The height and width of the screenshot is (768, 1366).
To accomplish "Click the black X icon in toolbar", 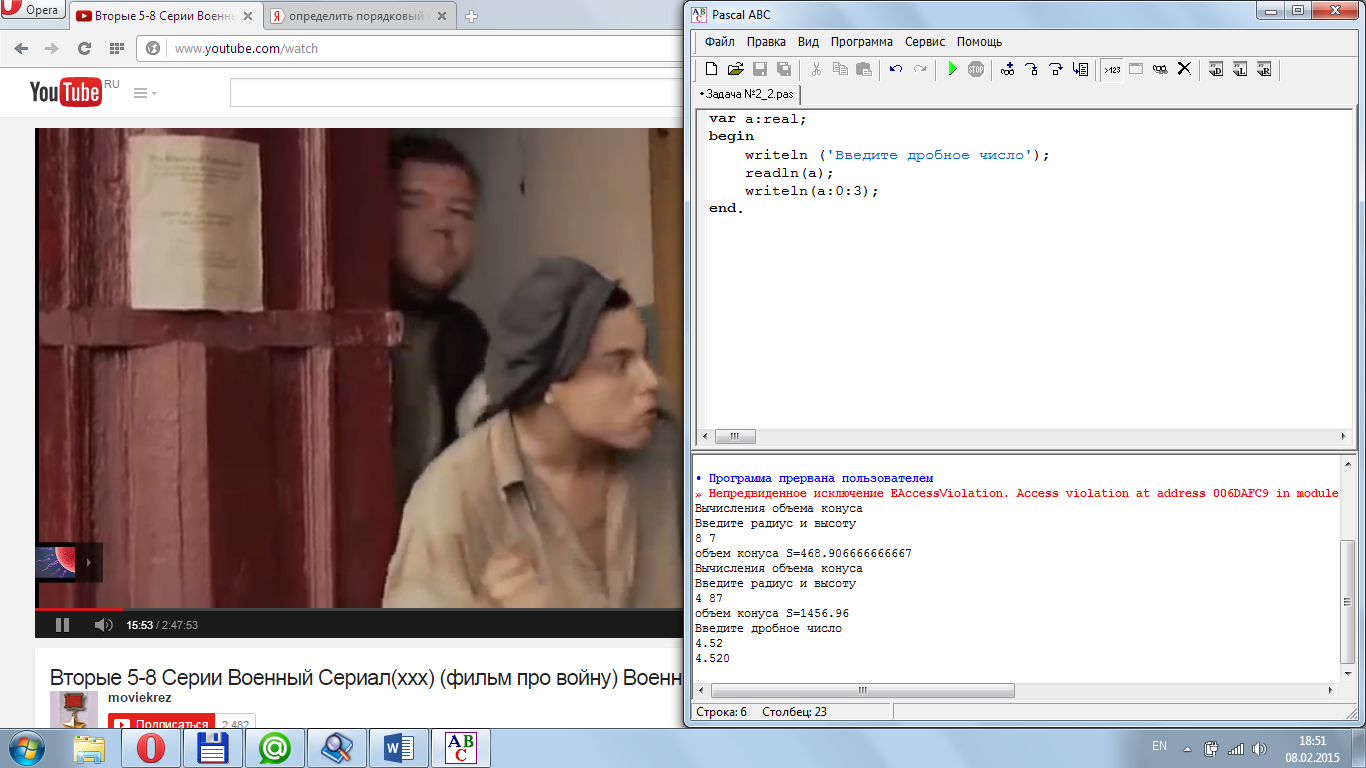I will (x=1184, y=69).
